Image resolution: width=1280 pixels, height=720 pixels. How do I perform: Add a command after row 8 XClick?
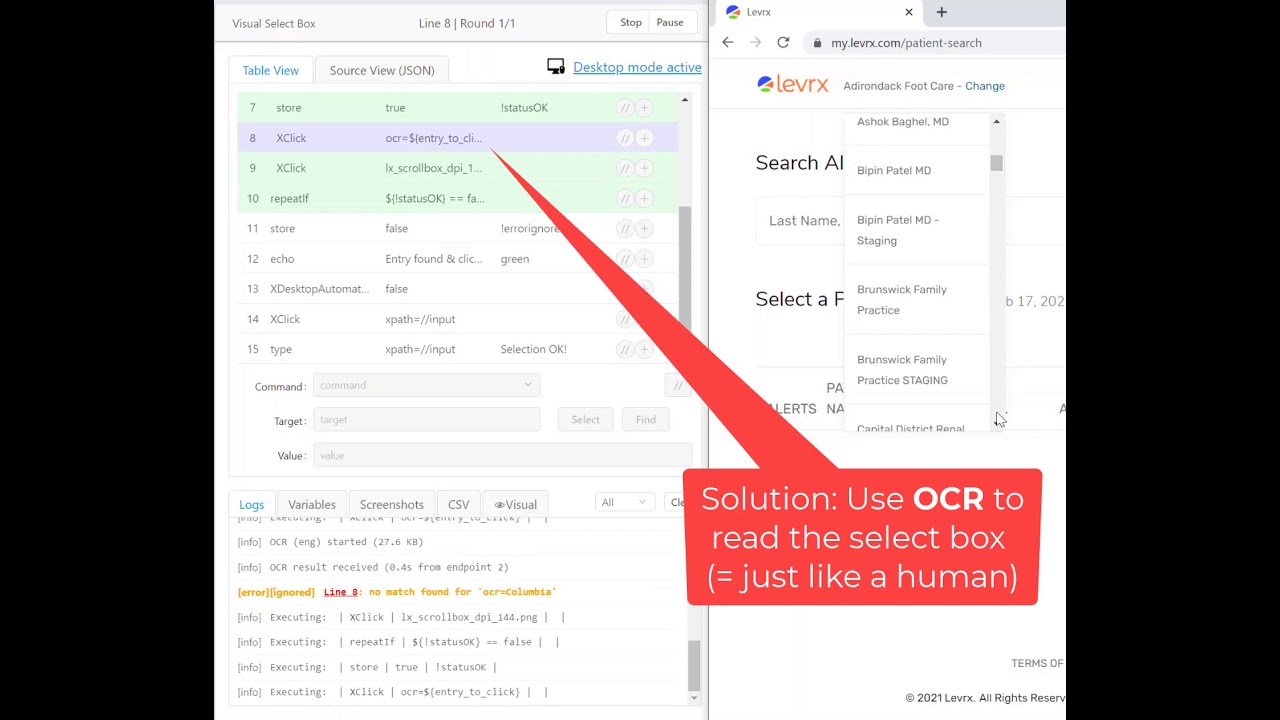click(644, 138)
